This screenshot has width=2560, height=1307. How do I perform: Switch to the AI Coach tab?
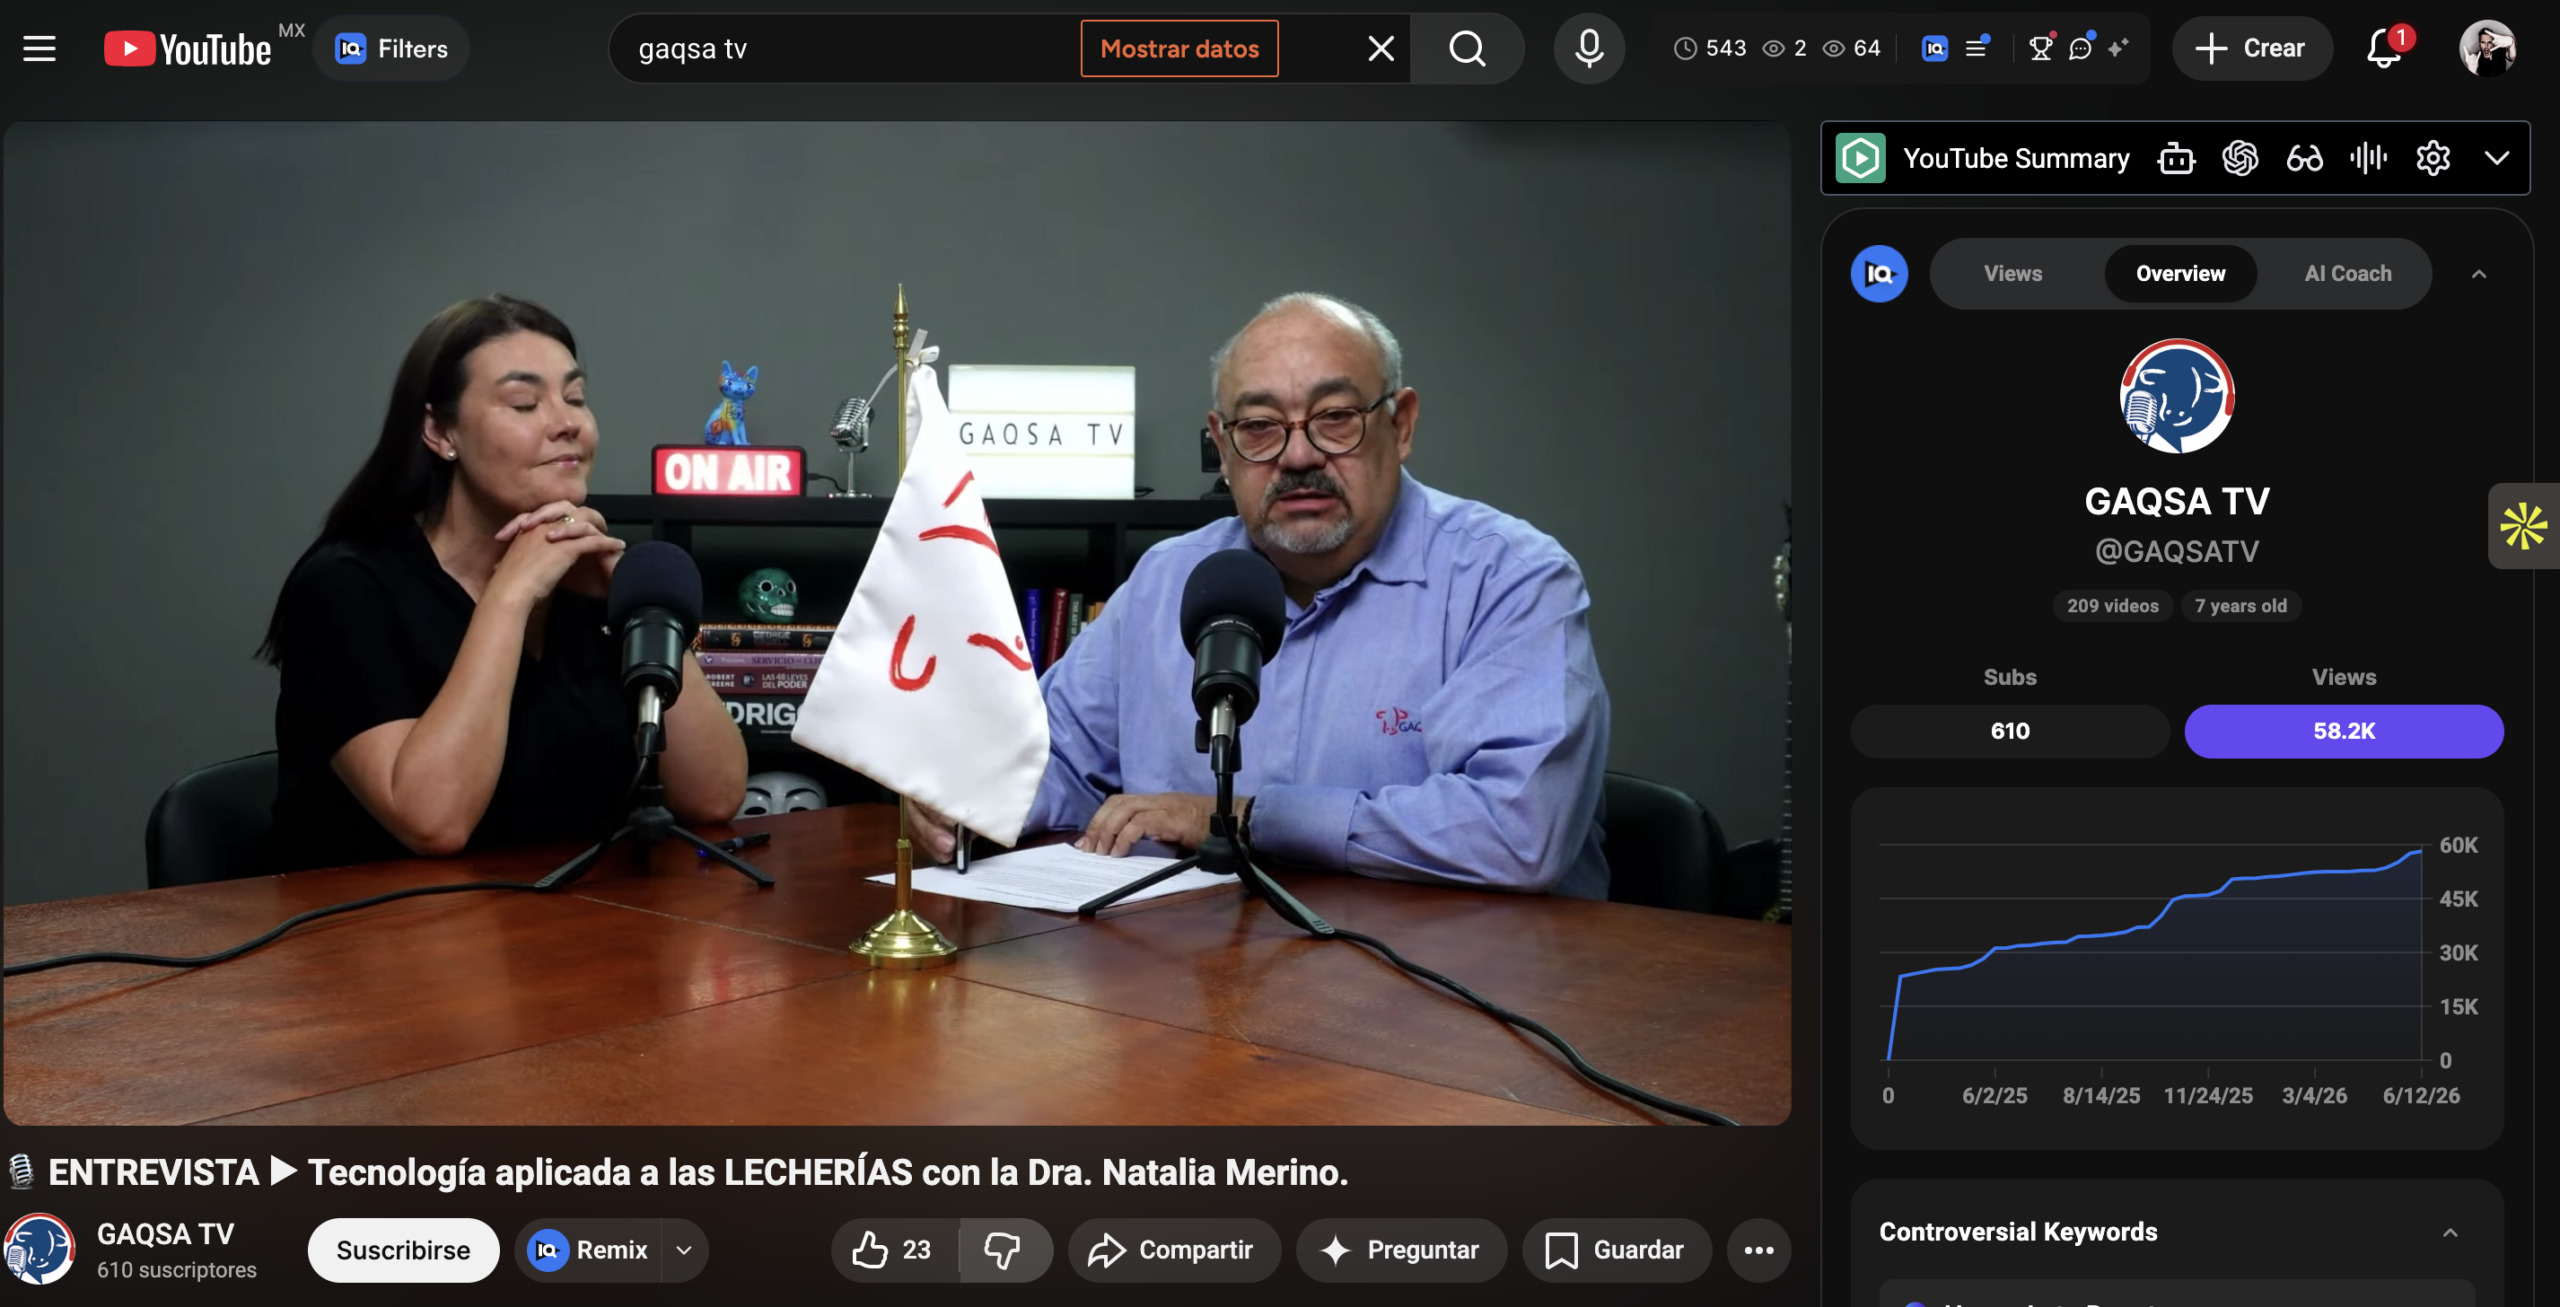[x=2347, y=273]
